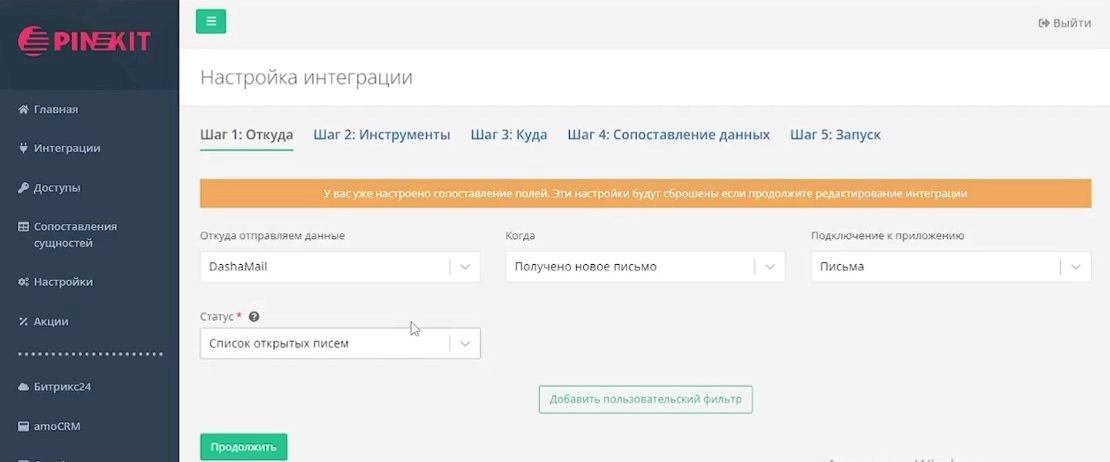Expand the DashaMail source dropdown
1110x462 pixels.
point(465,267)
